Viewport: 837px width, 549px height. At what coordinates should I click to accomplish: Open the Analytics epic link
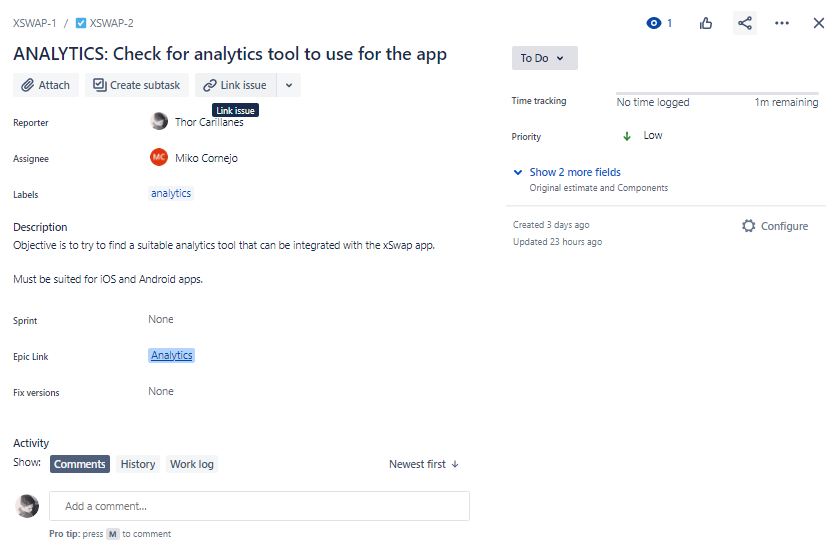(171, 355)
